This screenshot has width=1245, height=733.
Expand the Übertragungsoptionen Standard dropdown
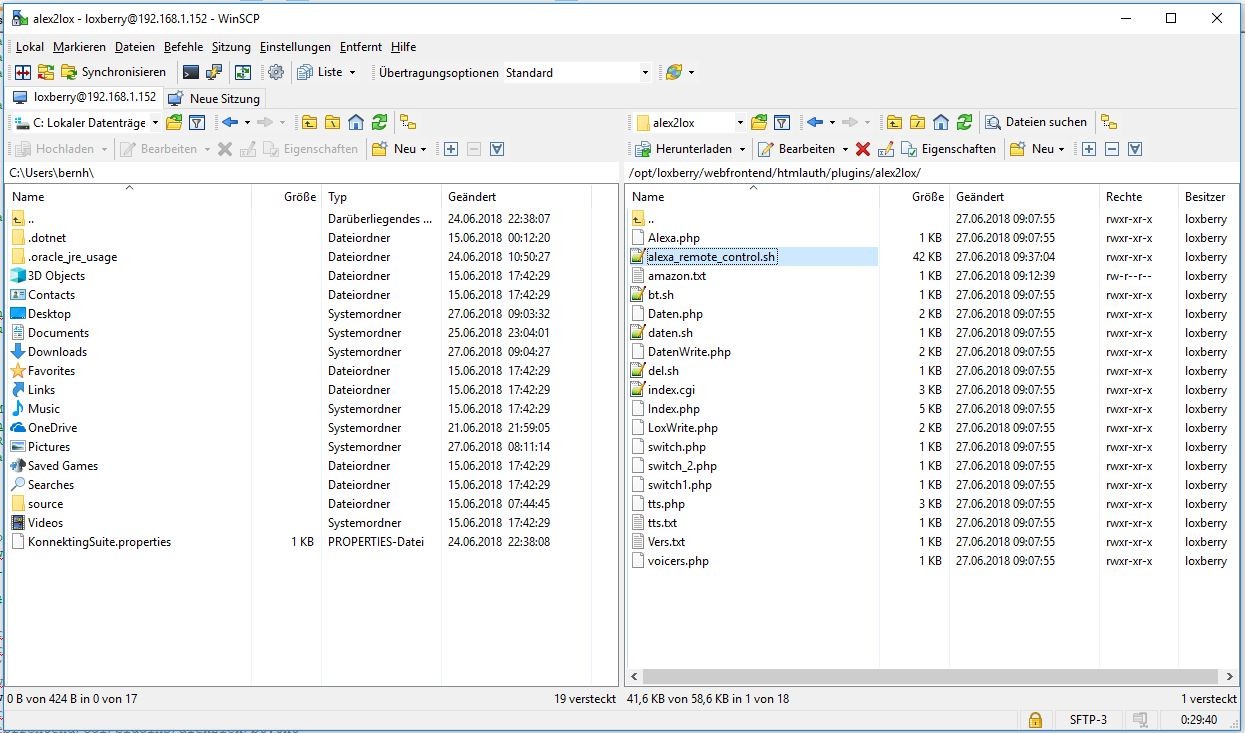[644, 72]
